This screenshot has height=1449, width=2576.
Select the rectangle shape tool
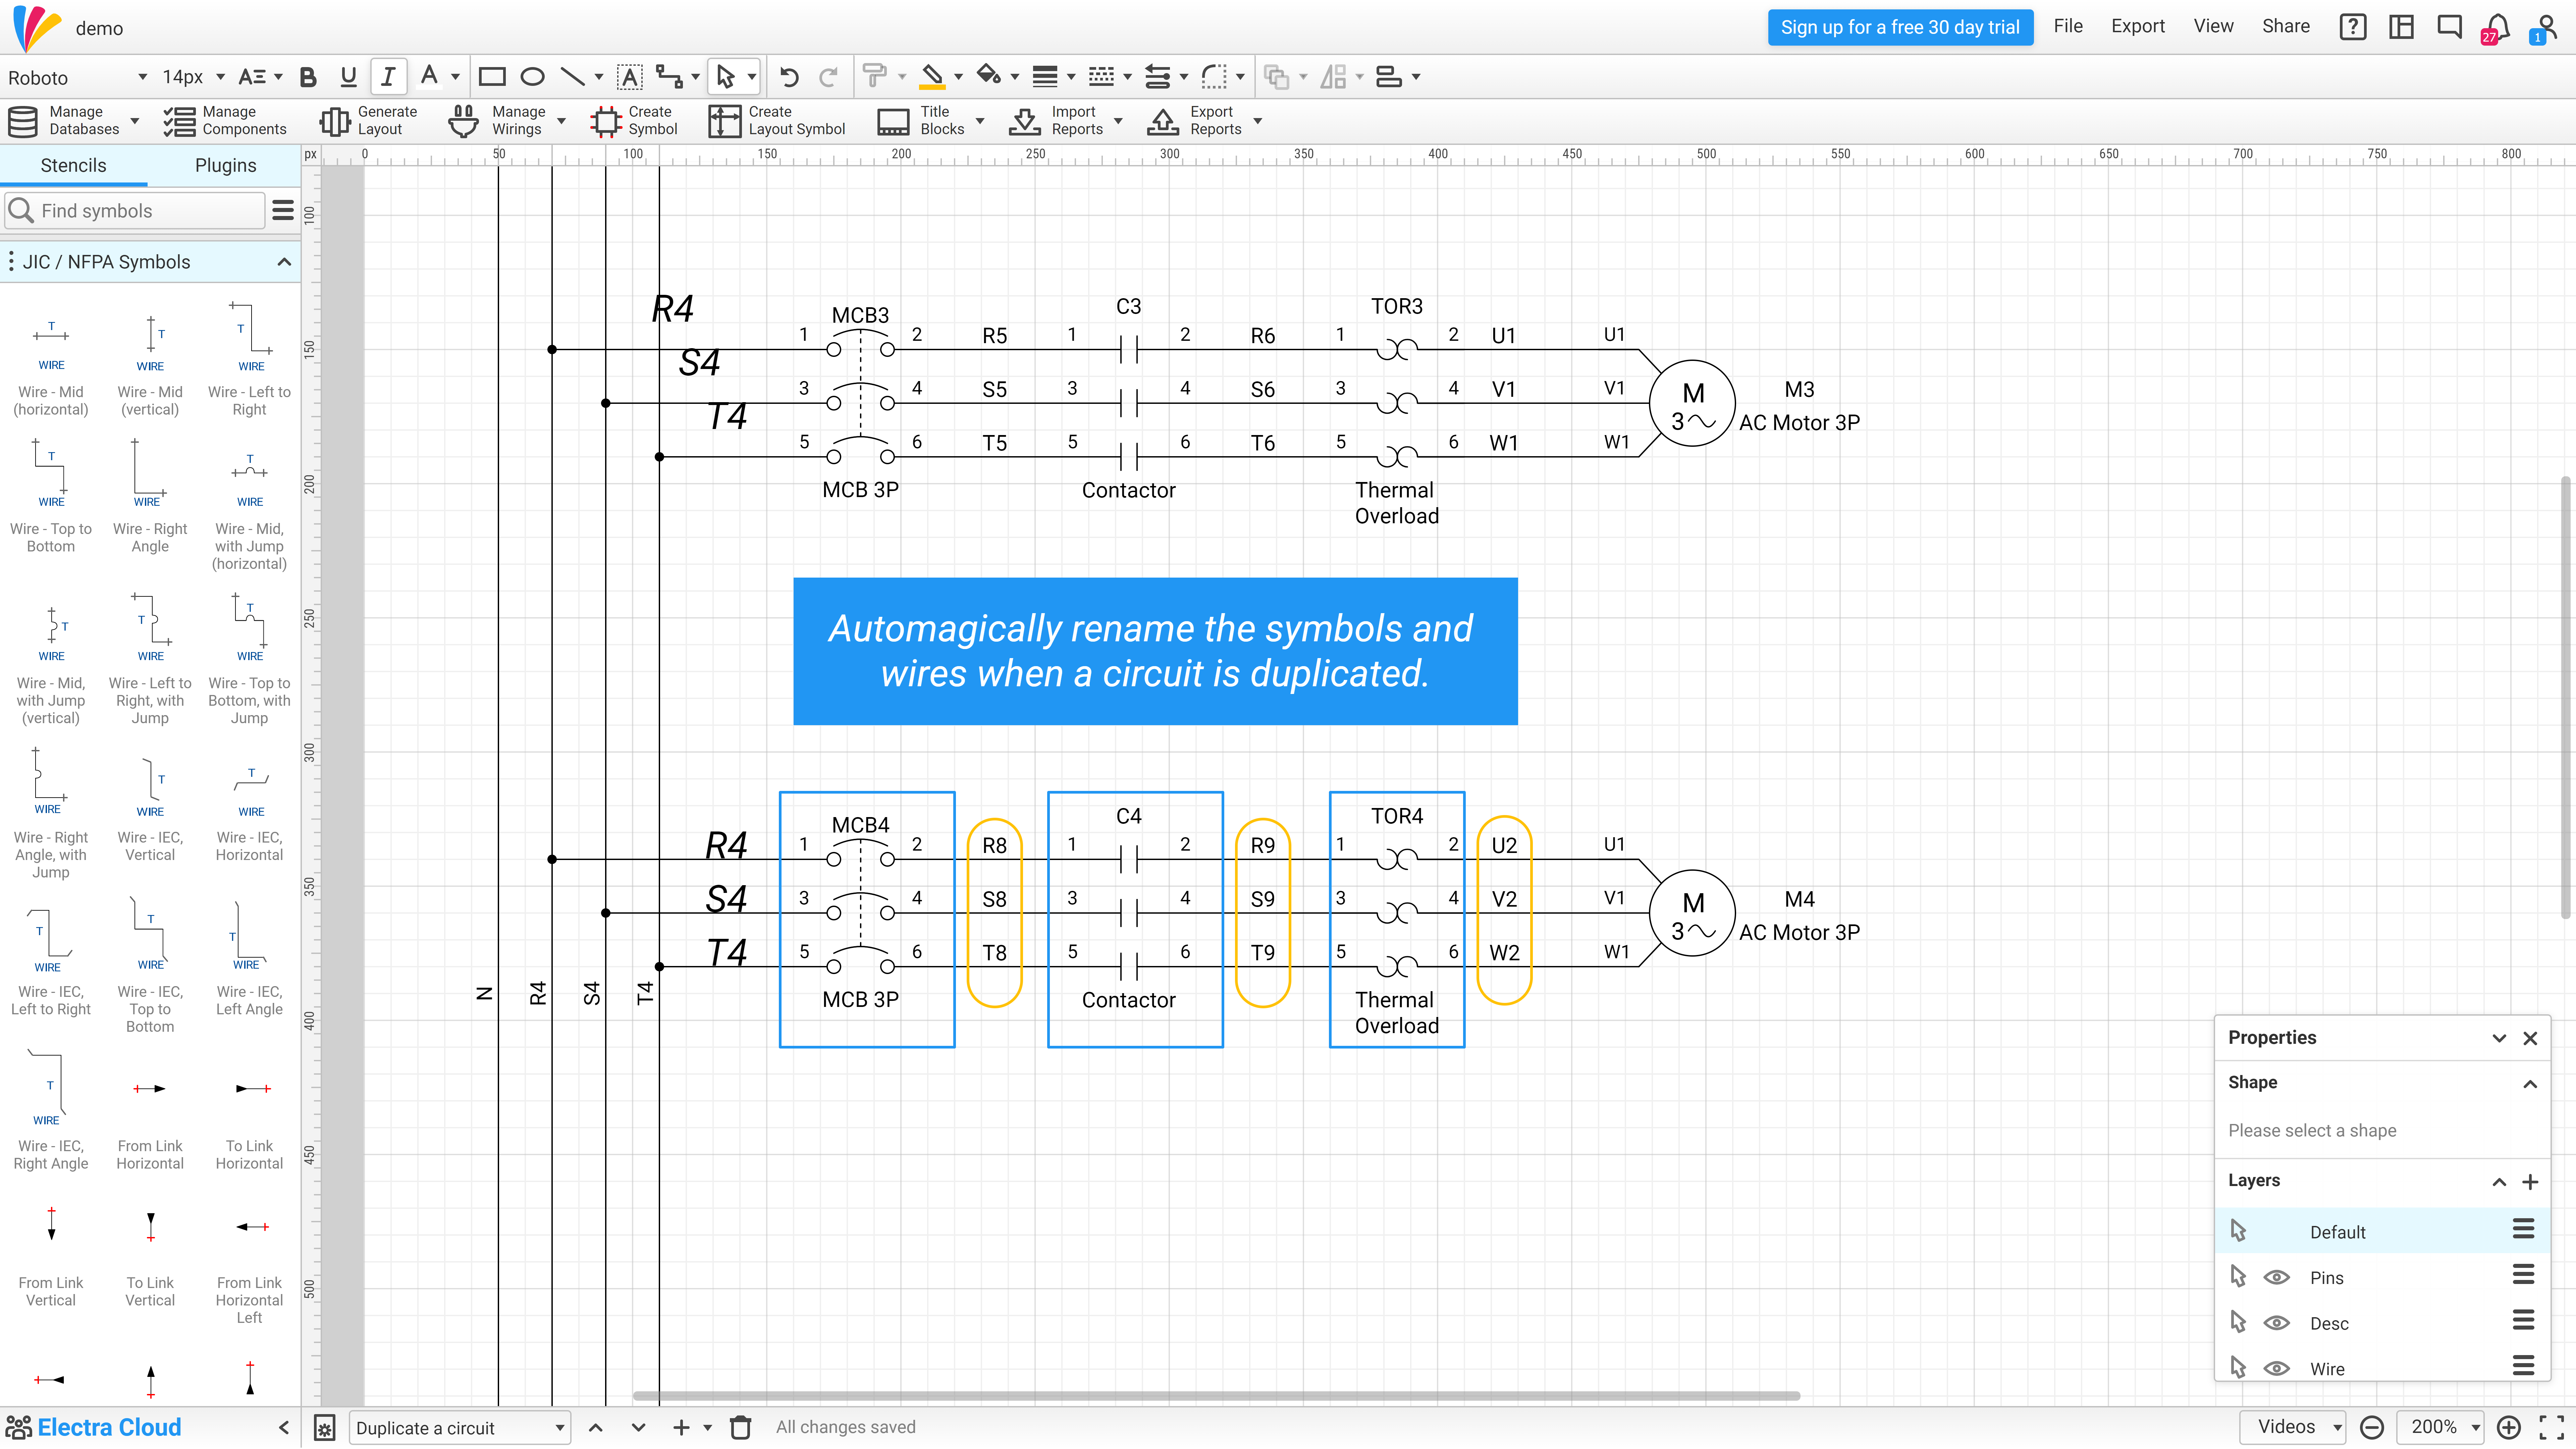click(492, 77)
